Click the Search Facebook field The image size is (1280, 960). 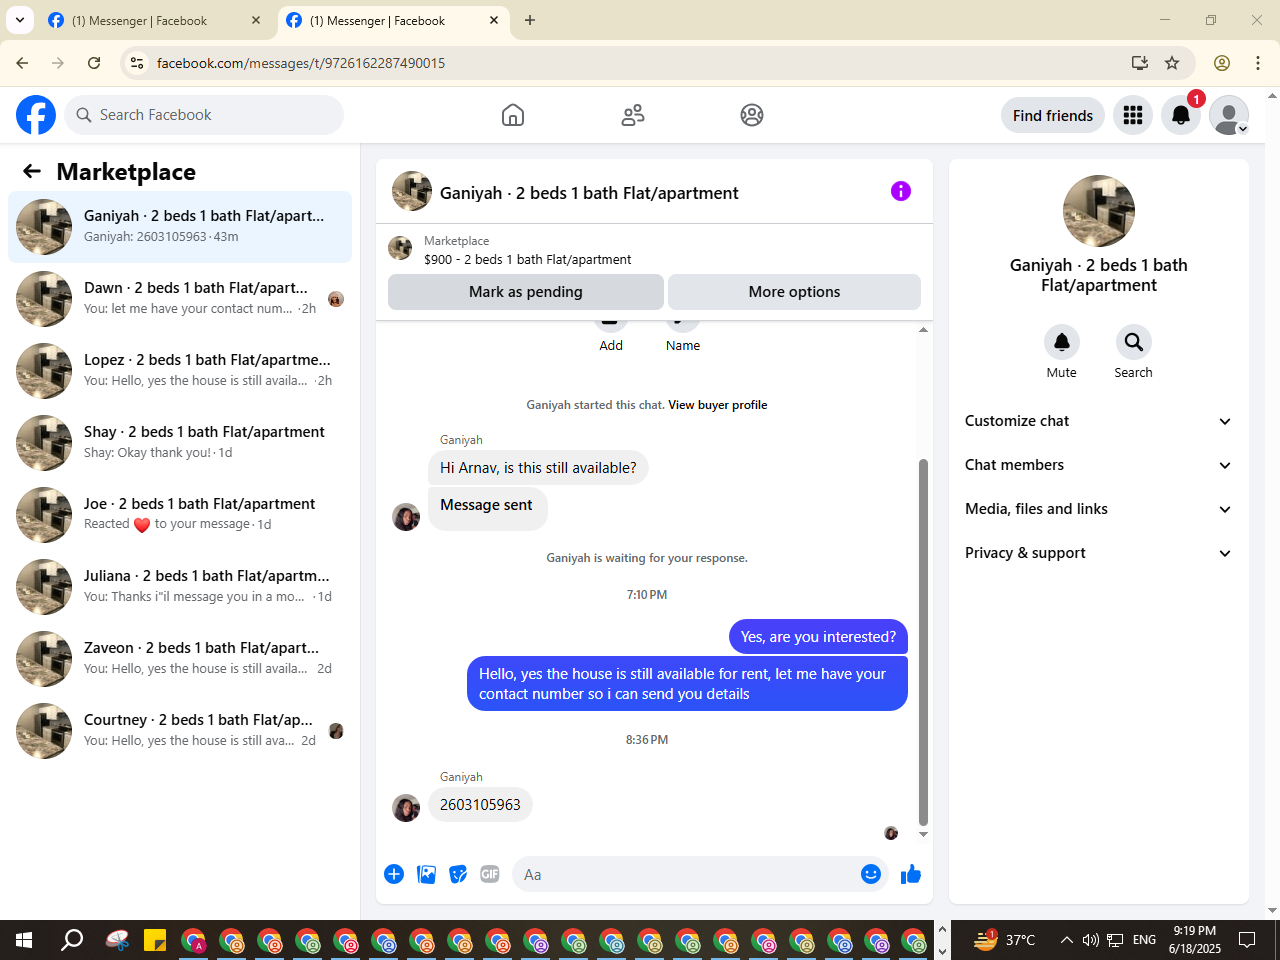pyautogui.click(x=204, y=115)
